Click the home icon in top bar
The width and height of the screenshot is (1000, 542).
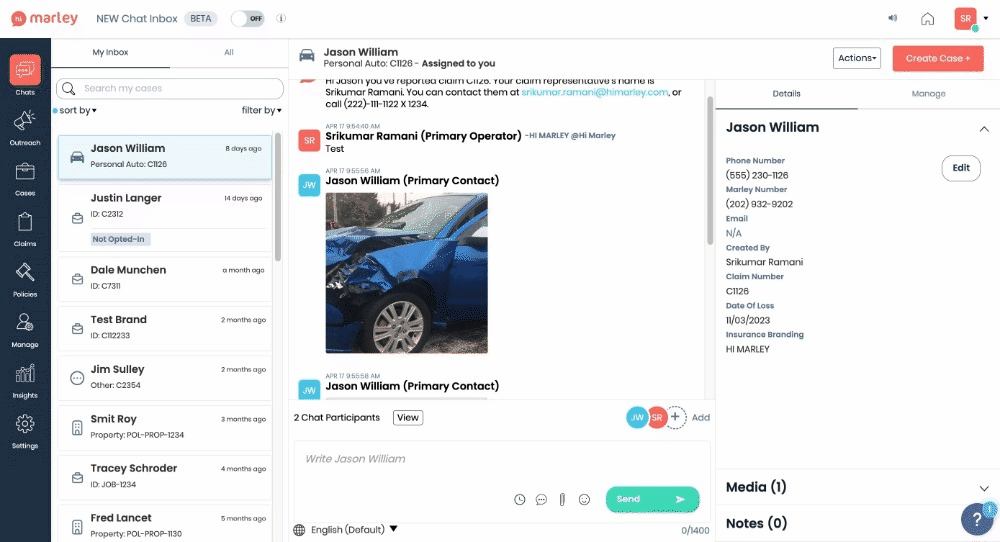[927, 18]
